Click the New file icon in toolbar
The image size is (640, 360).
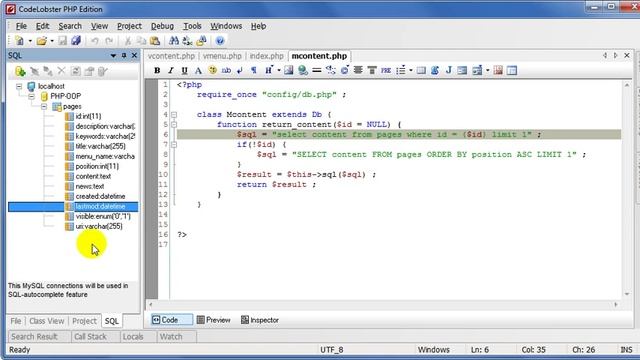pyautogui.click(x=19, y=40)
